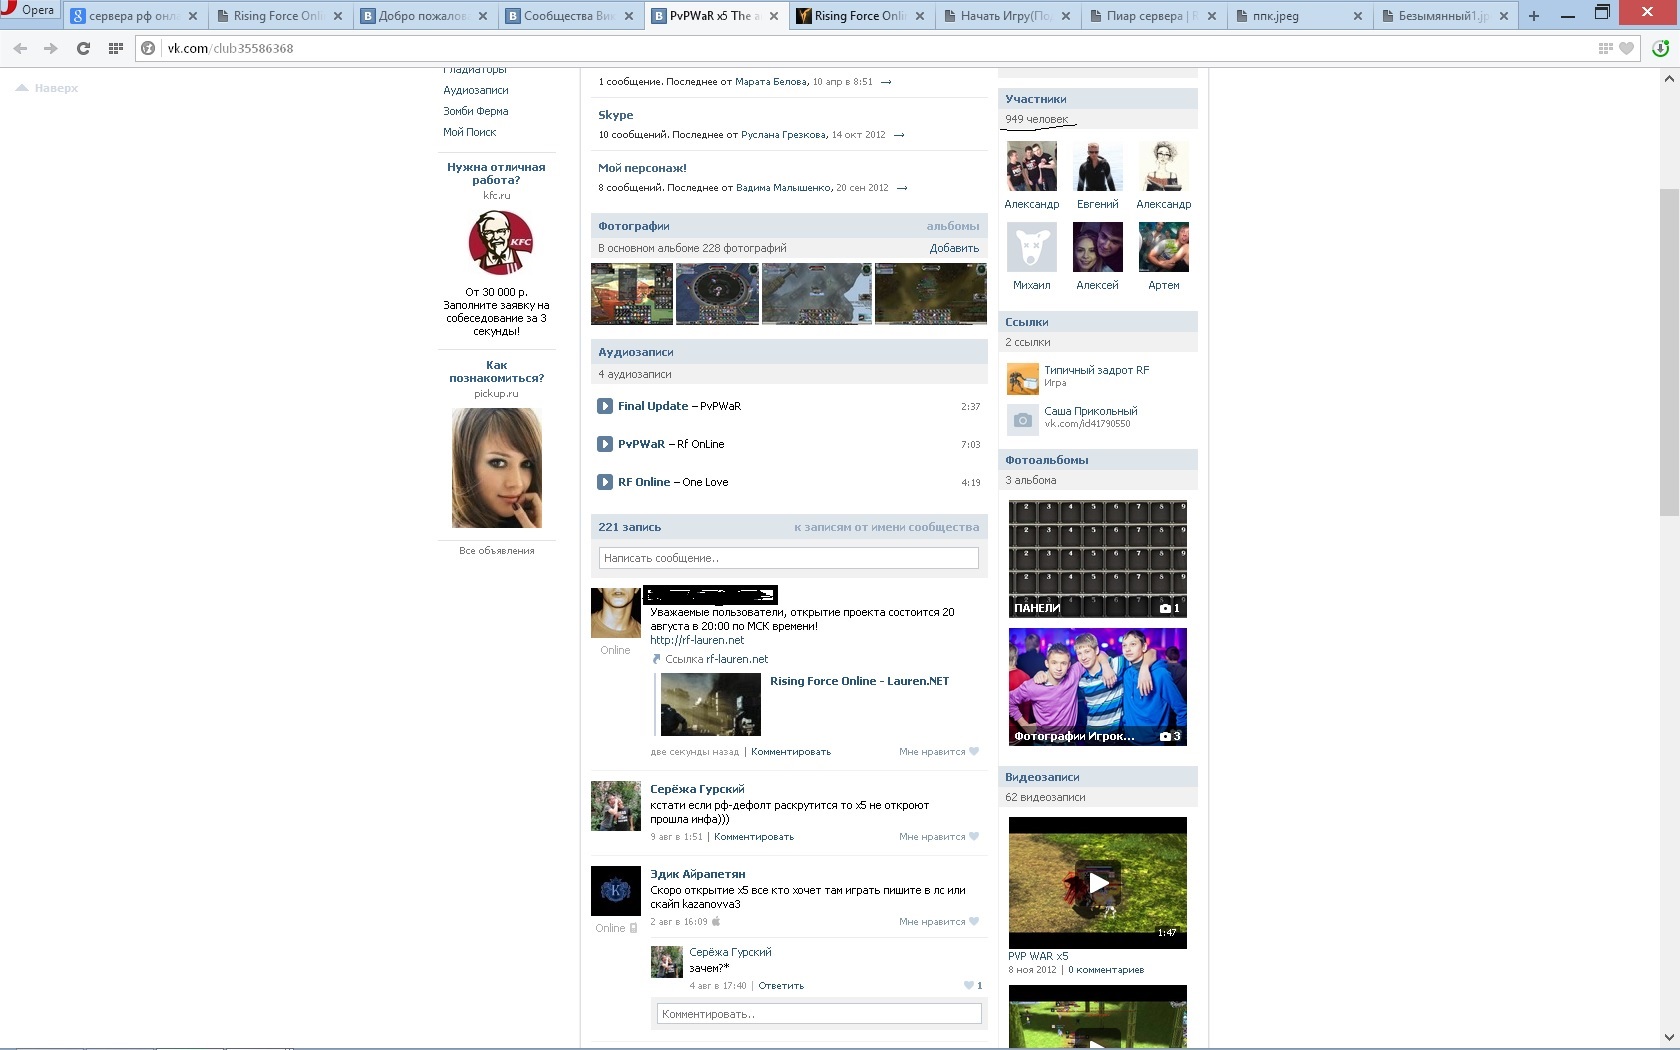
Task: Like the rf-lauren.net announcement post
Action: point(974,752)
